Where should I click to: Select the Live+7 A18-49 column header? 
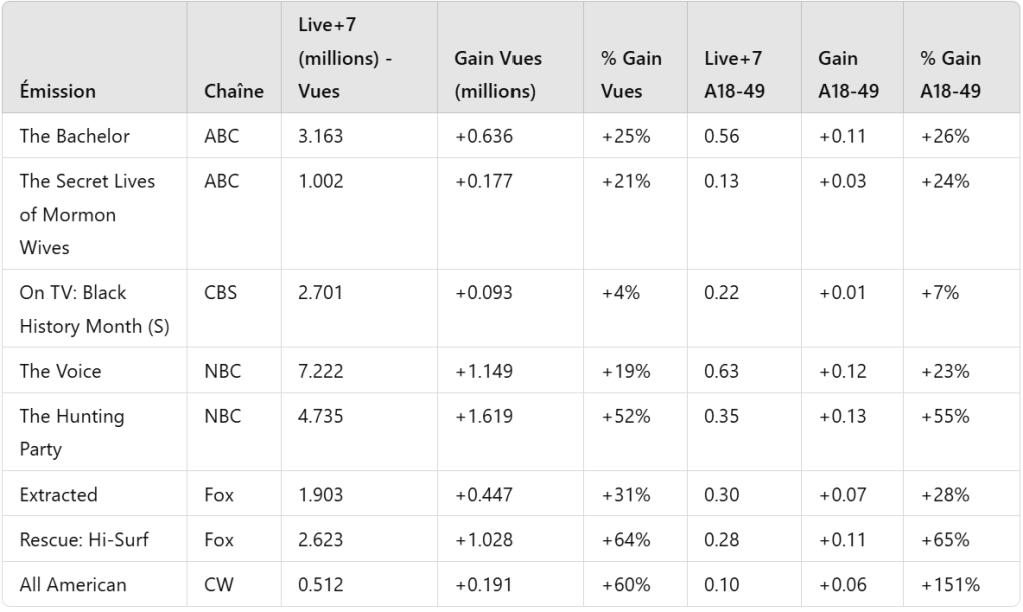pyautogui.click(x=735, y=74)
